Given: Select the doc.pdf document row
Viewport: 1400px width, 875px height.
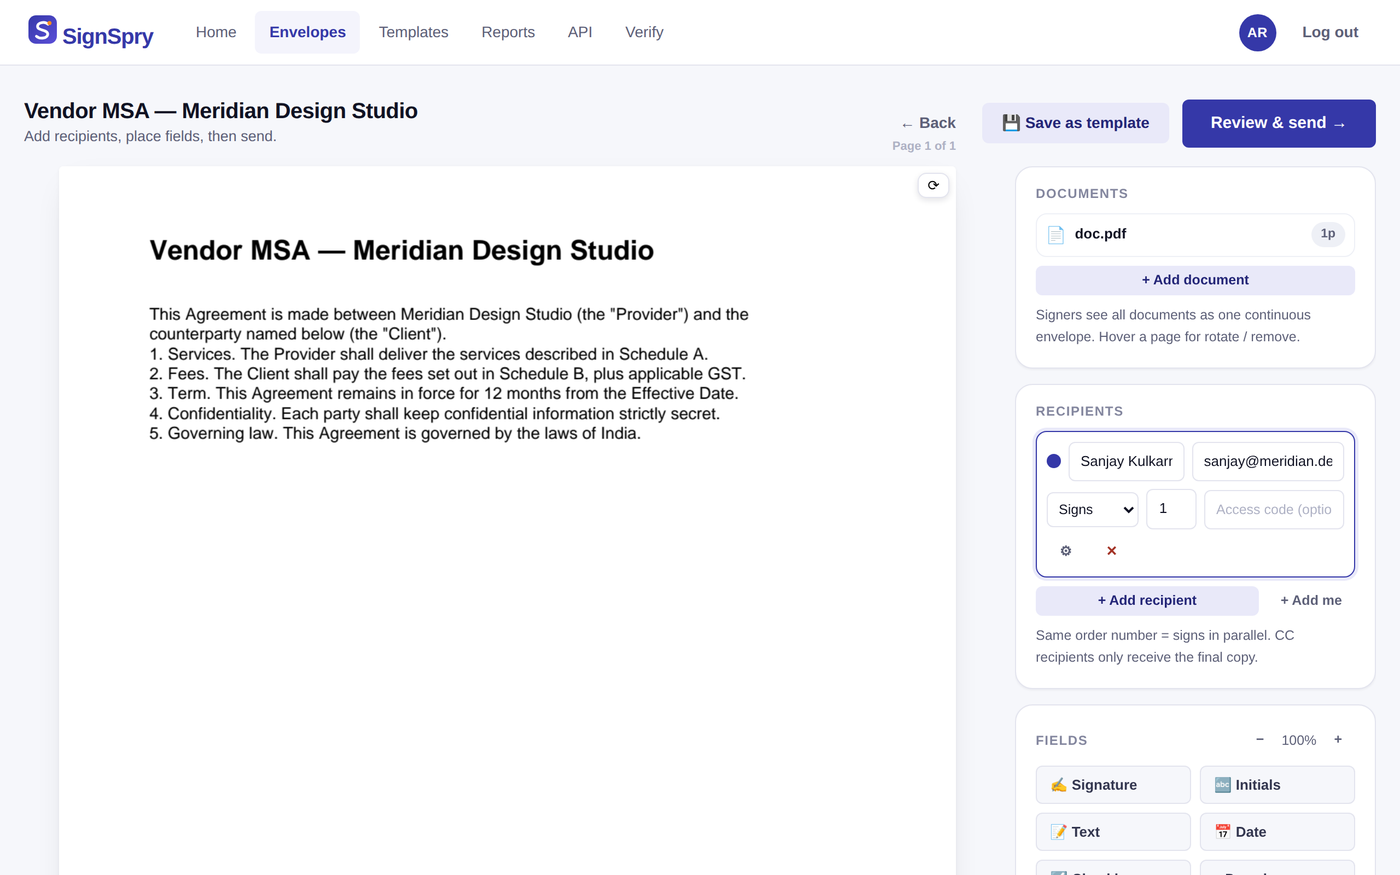Looking at the screenshot, I should [1195, 235].
